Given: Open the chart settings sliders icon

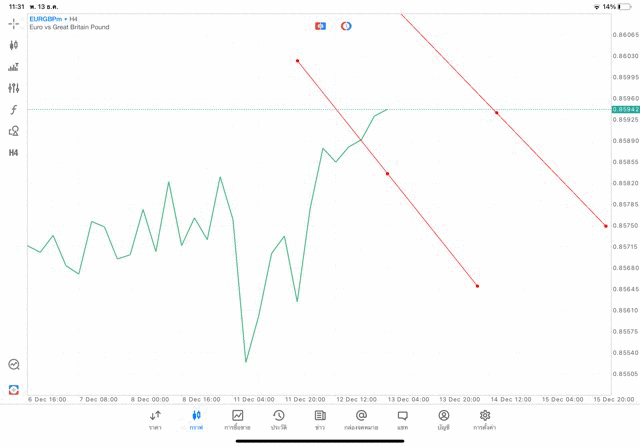Looking at the screenshot, I should [x=14, y=88].
